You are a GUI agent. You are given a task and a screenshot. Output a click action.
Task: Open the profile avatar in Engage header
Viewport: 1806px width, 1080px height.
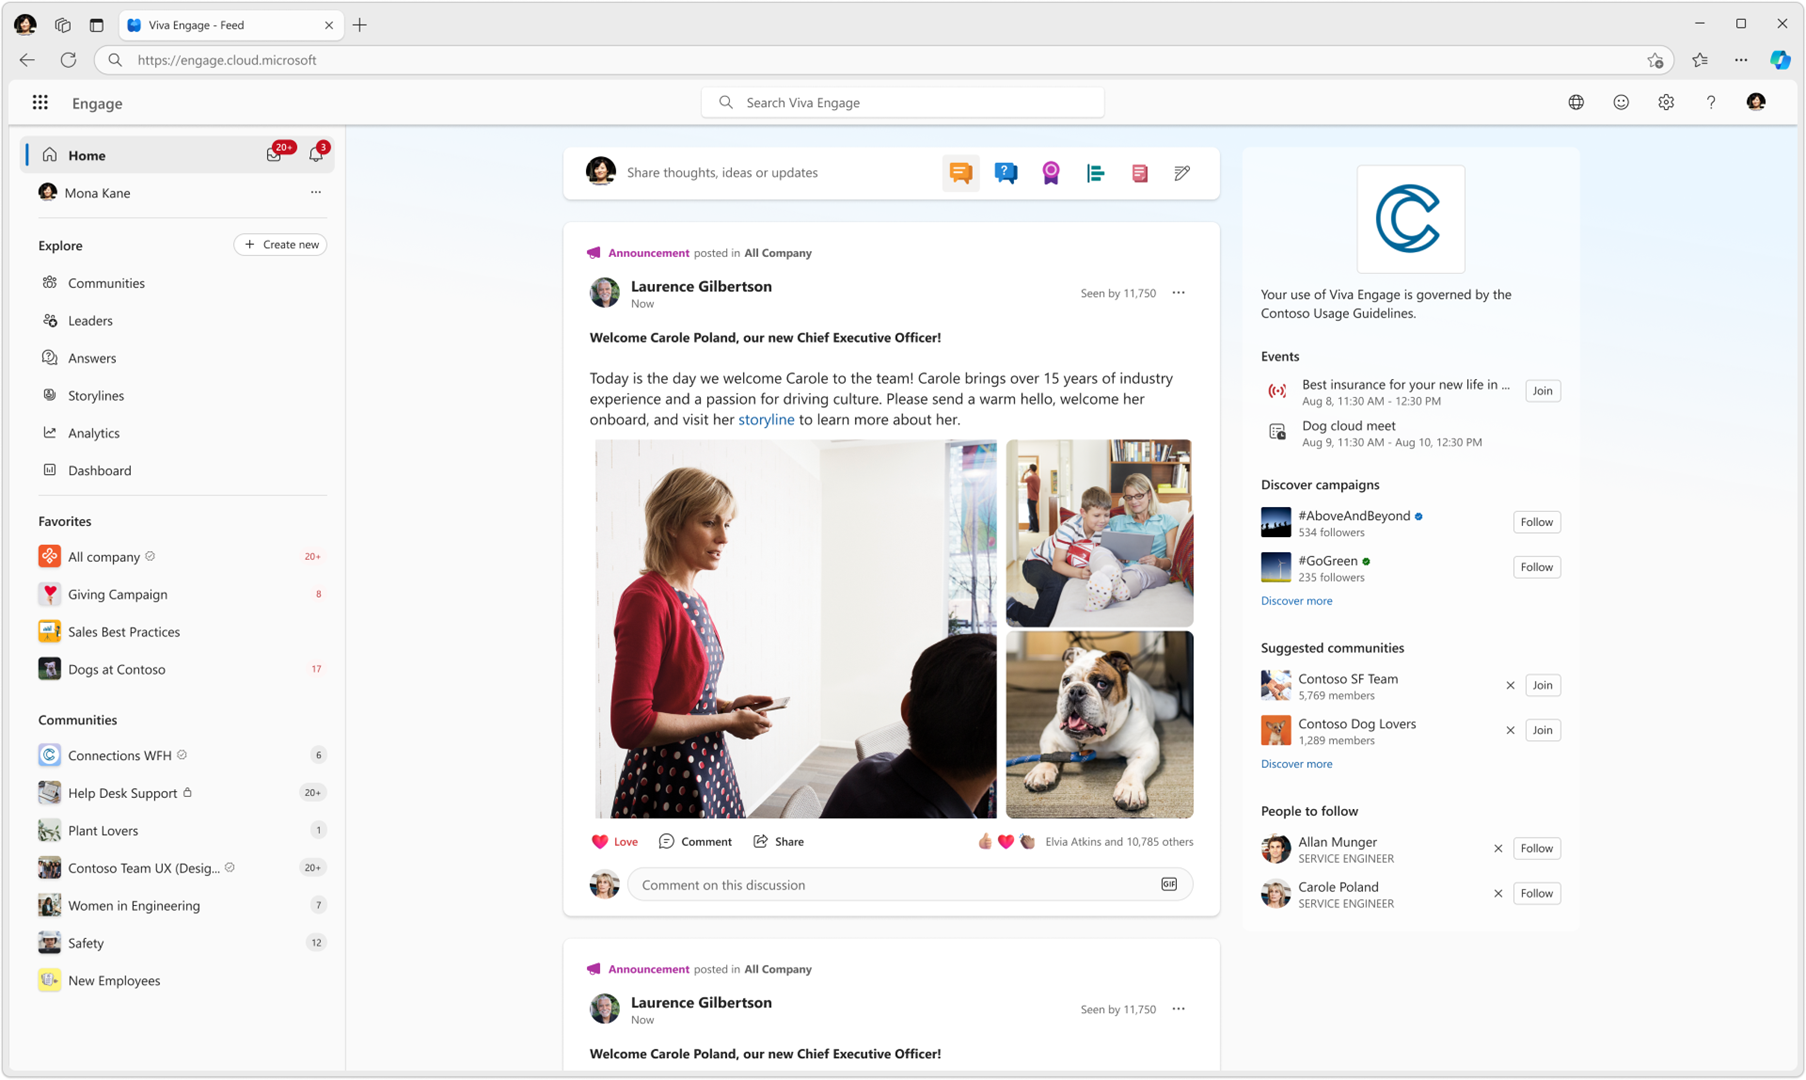[1756, 102]
